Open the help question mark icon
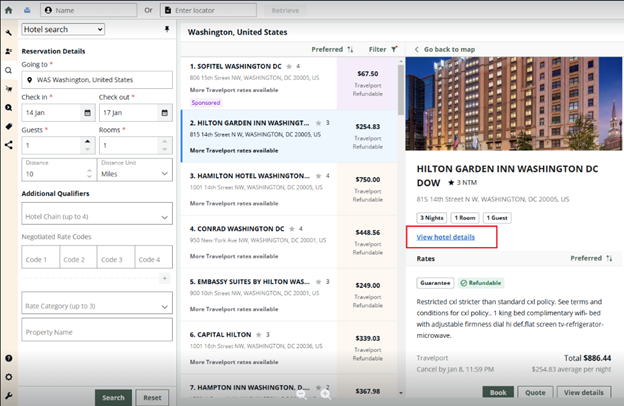 pyautogui.click(x=8, y=358)
